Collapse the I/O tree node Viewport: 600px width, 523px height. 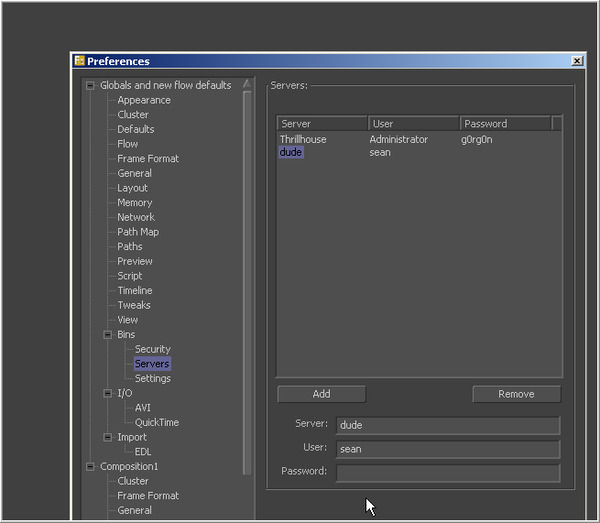pyautogui.click(x=108, y=393)
